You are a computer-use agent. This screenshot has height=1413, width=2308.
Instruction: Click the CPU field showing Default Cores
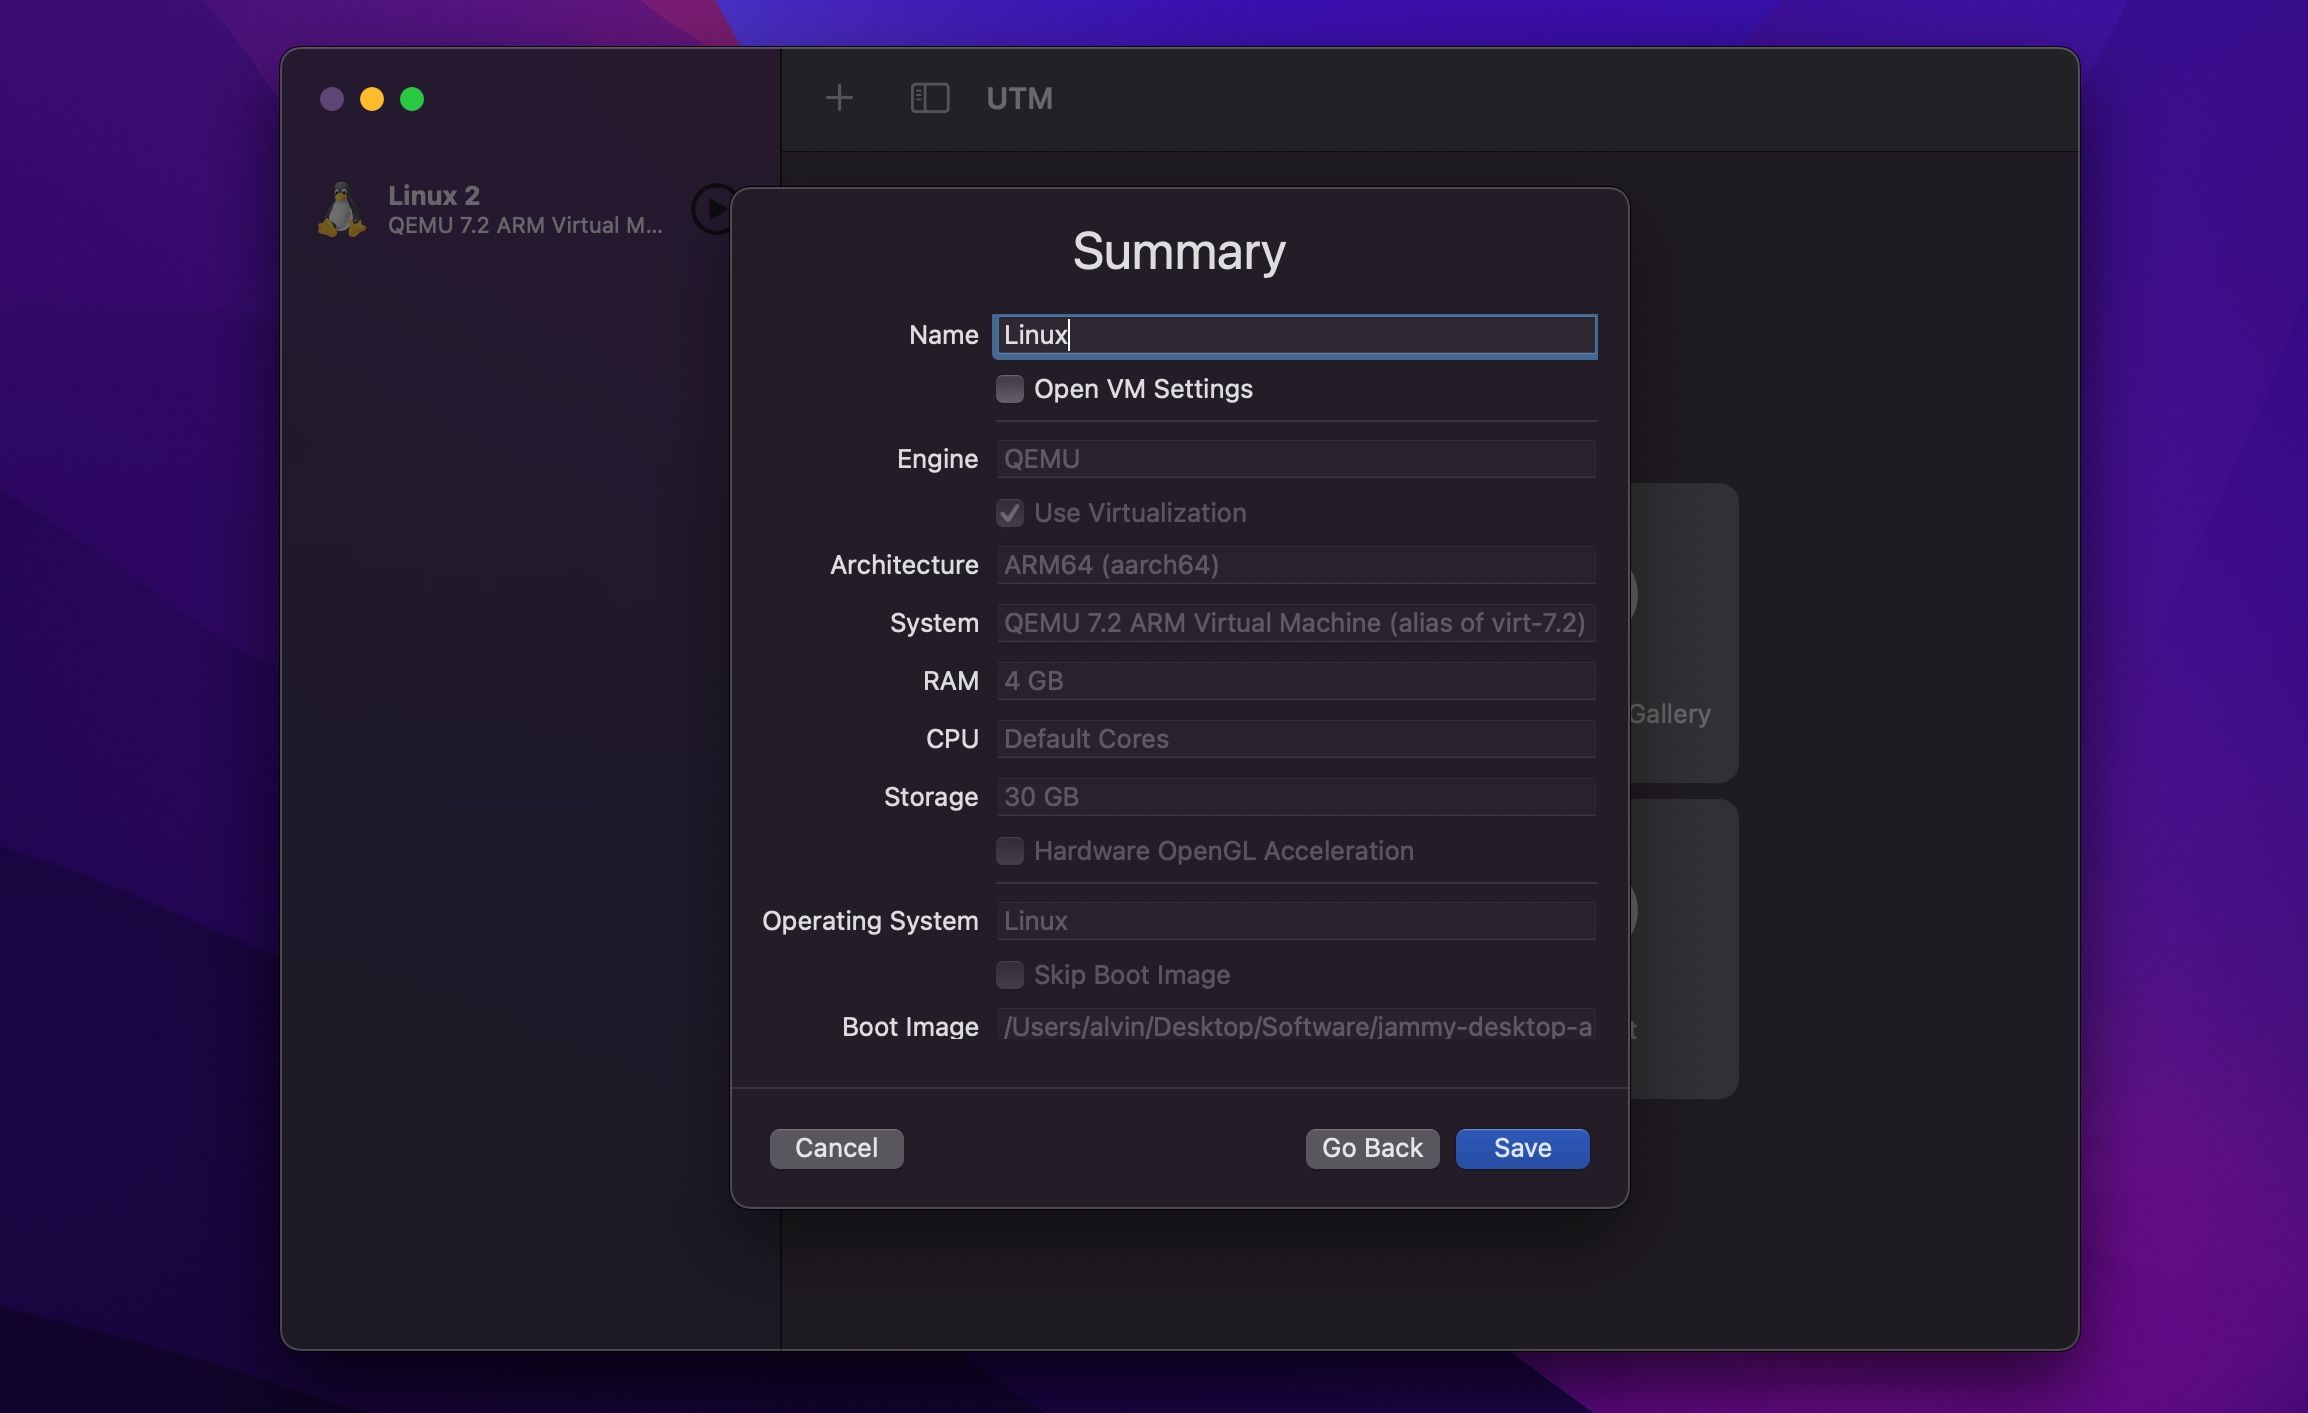click(x=1294, y=739)
